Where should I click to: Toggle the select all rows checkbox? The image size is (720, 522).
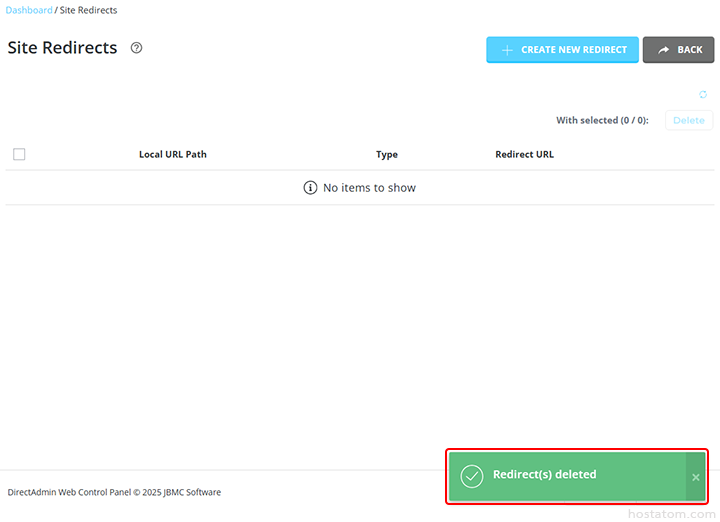(x=19, y=154)
